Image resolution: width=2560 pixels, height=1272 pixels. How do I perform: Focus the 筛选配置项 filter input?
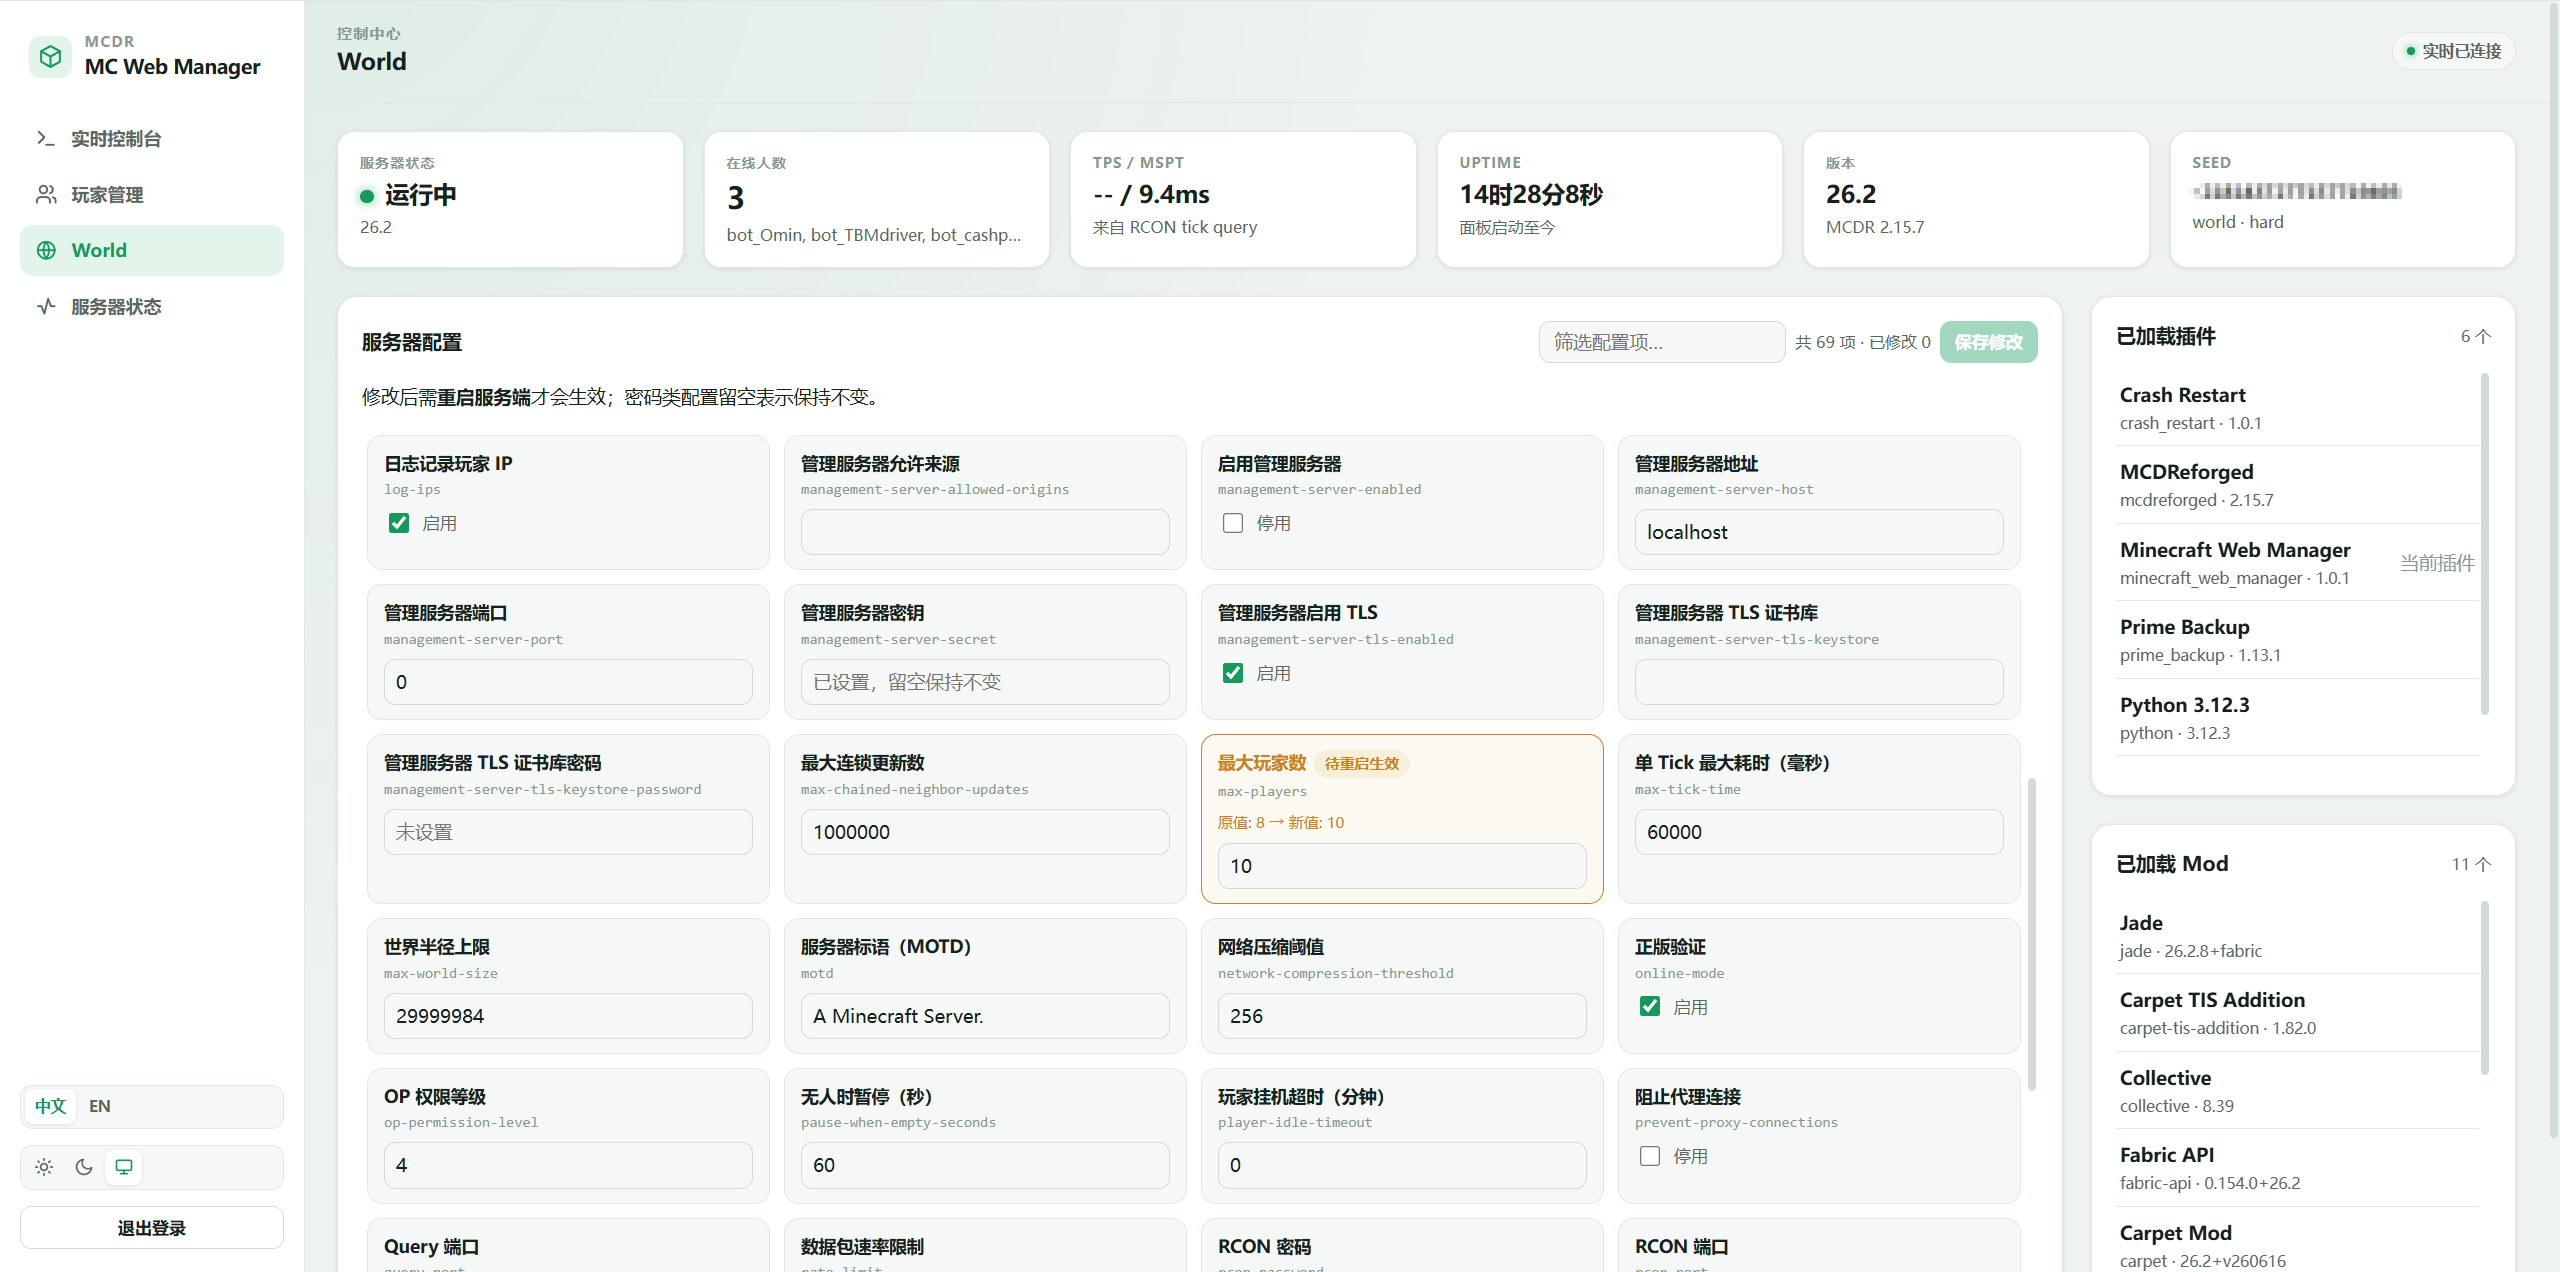1661,342
